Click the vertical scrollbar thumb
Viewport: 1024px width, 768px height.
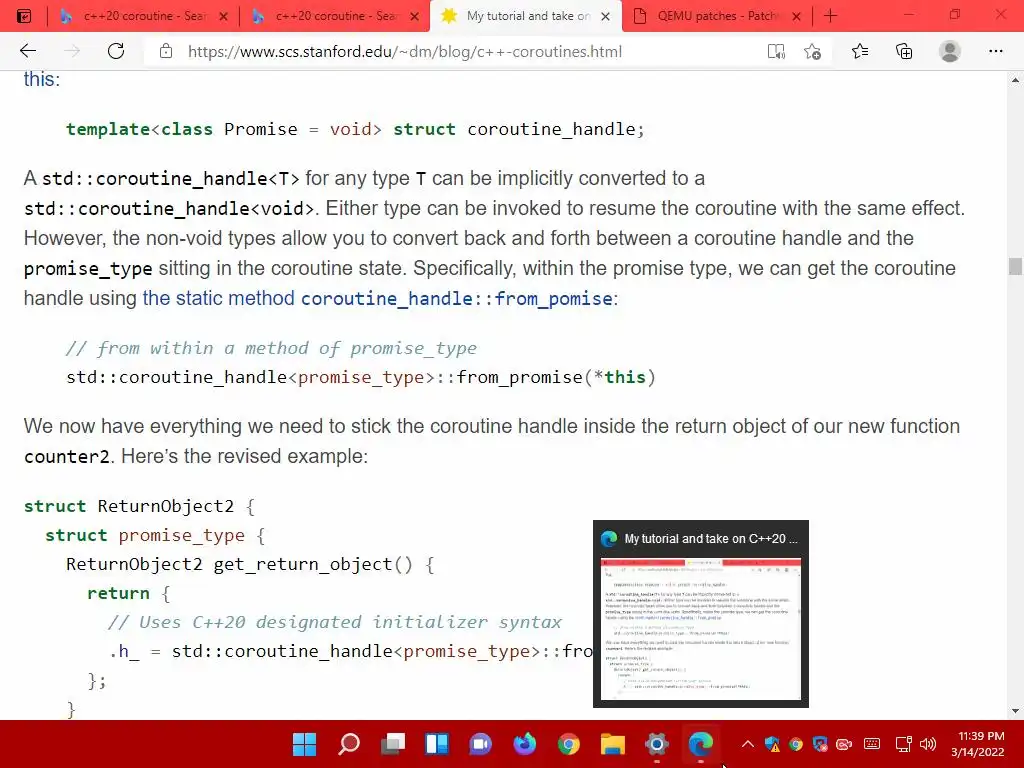[1015, 266]
